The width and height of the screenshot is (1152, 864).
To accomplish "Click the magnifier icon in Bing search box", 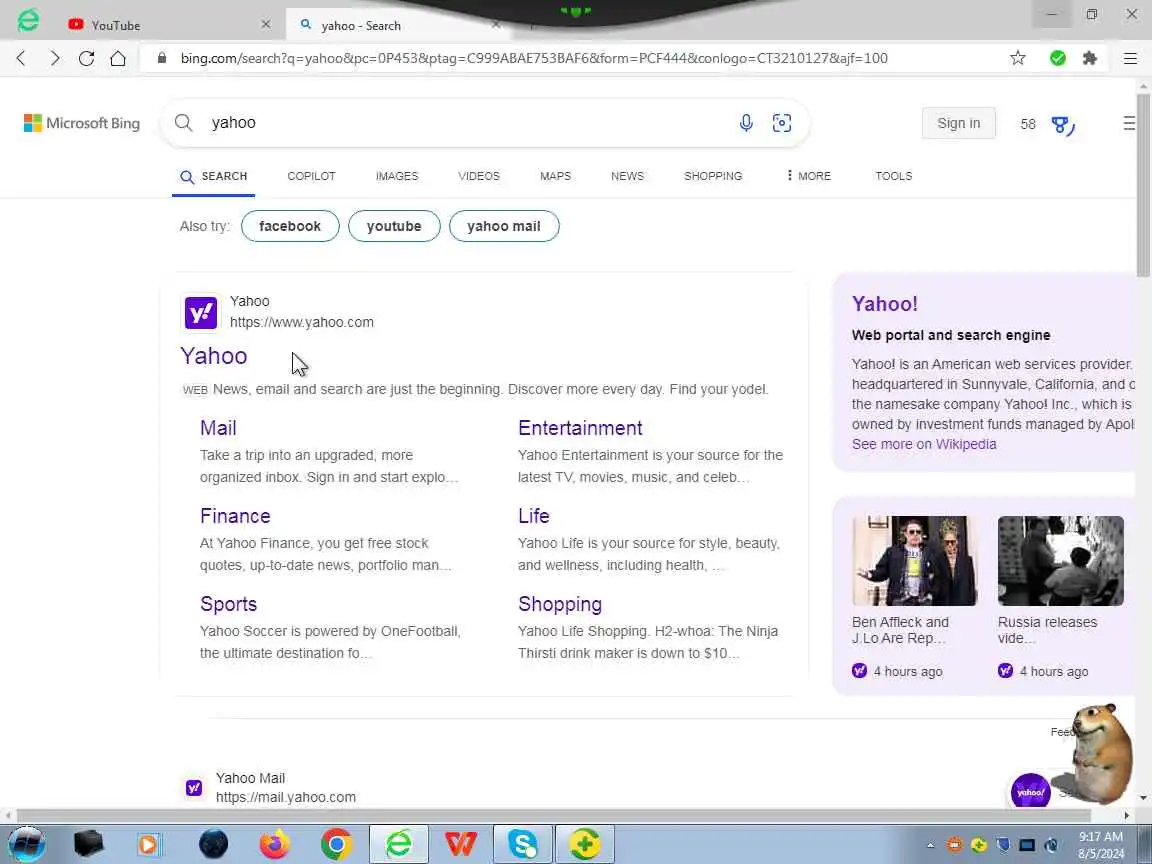I will [184, 123].
